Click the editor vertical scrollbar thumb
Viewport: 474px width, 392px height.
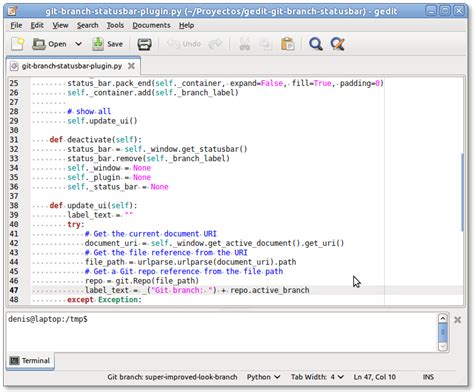(462, 192)
